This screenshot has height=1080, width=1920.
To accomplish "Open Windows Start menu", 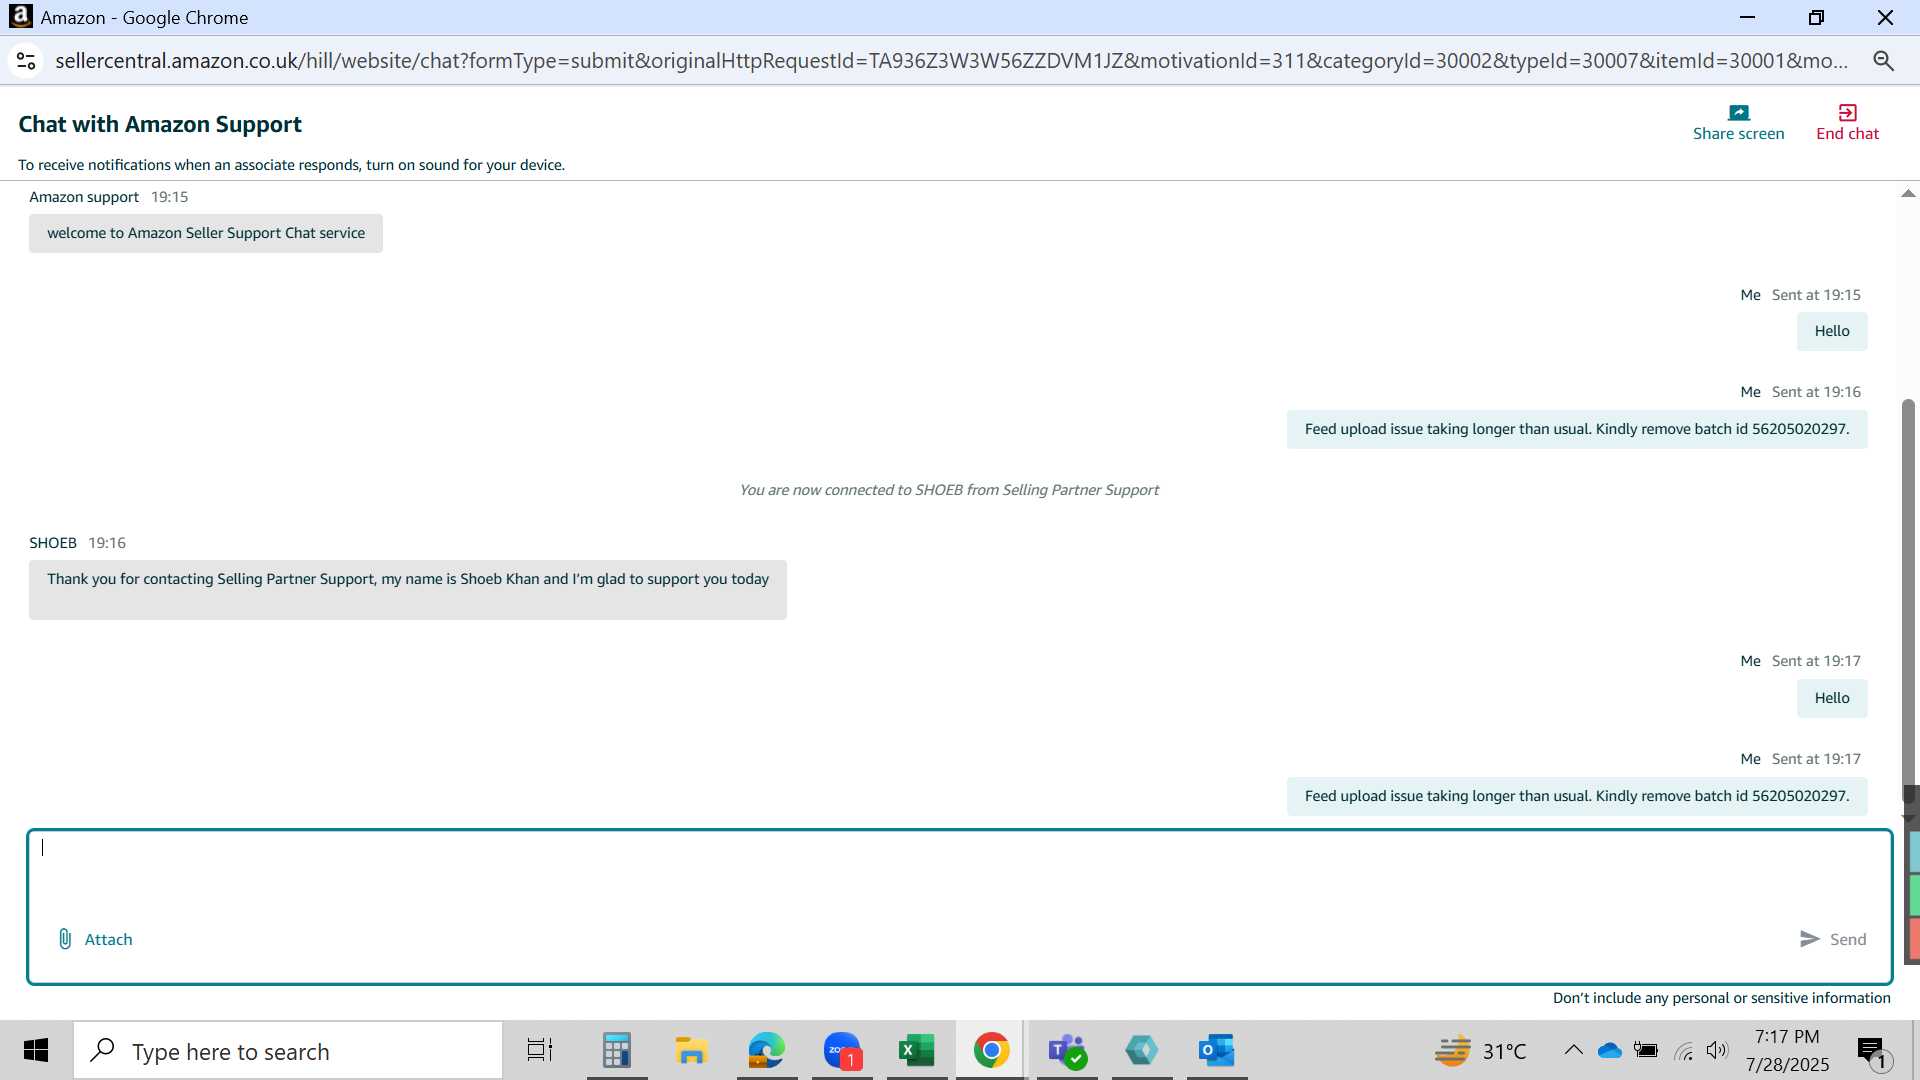I will tap(36, 1051).
